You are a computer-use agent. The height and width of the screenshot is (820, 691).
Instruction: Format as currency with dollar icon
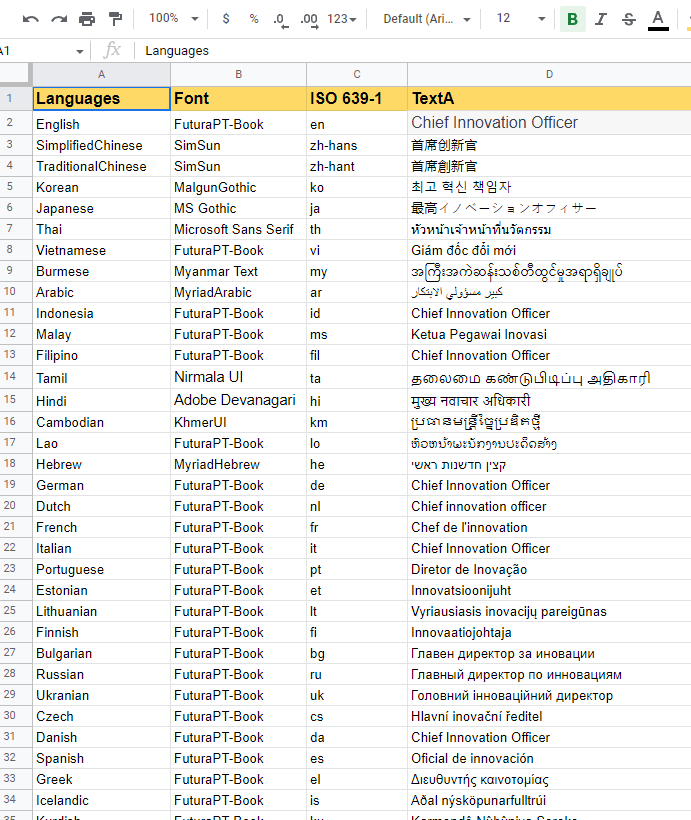(225, 19)
